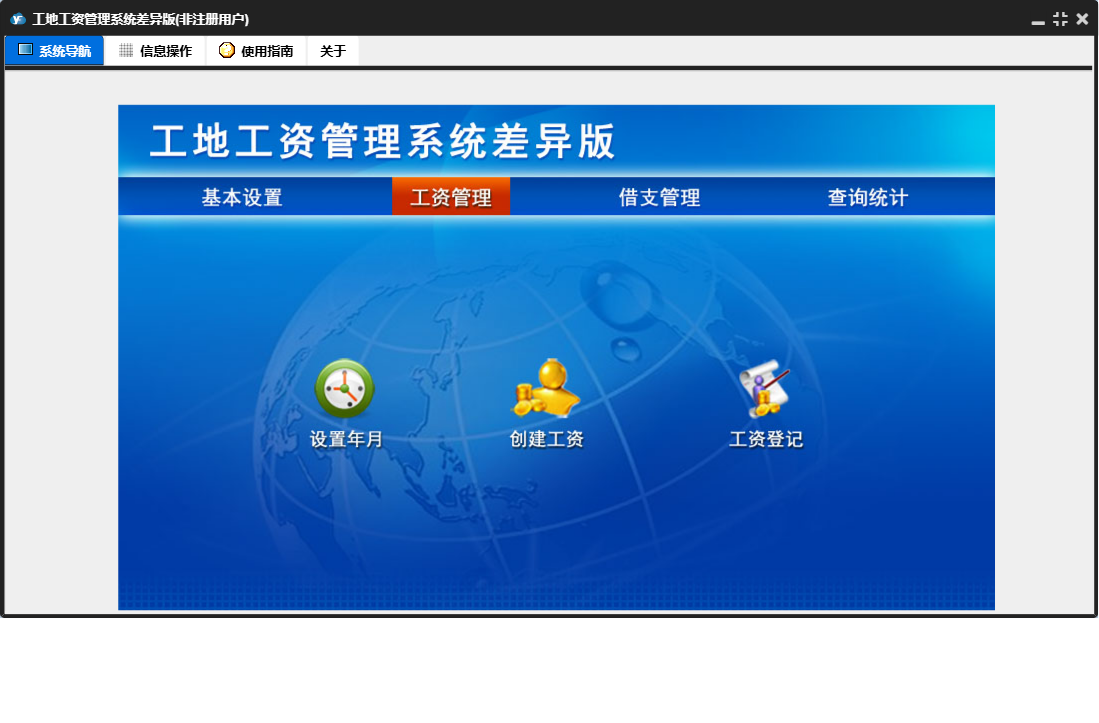Close the 工地工资管理系统 window
1099x723 pixels.
click(1082, 19)
